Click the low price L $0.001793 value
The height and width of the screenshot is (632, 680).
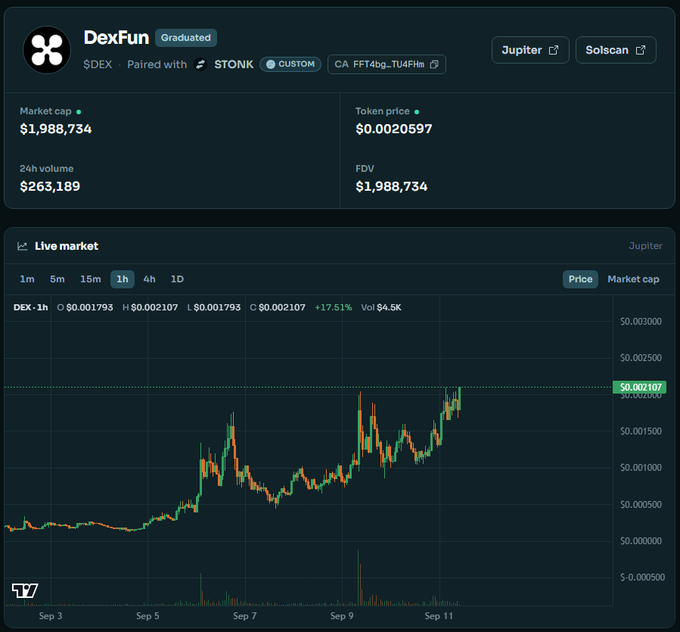coord(214,308)
